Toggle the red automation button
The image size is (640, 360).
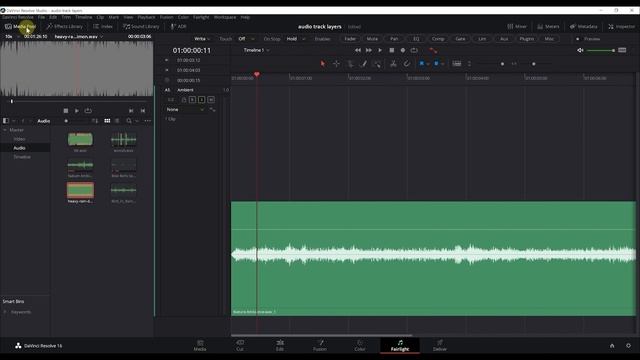pos(433,50)
